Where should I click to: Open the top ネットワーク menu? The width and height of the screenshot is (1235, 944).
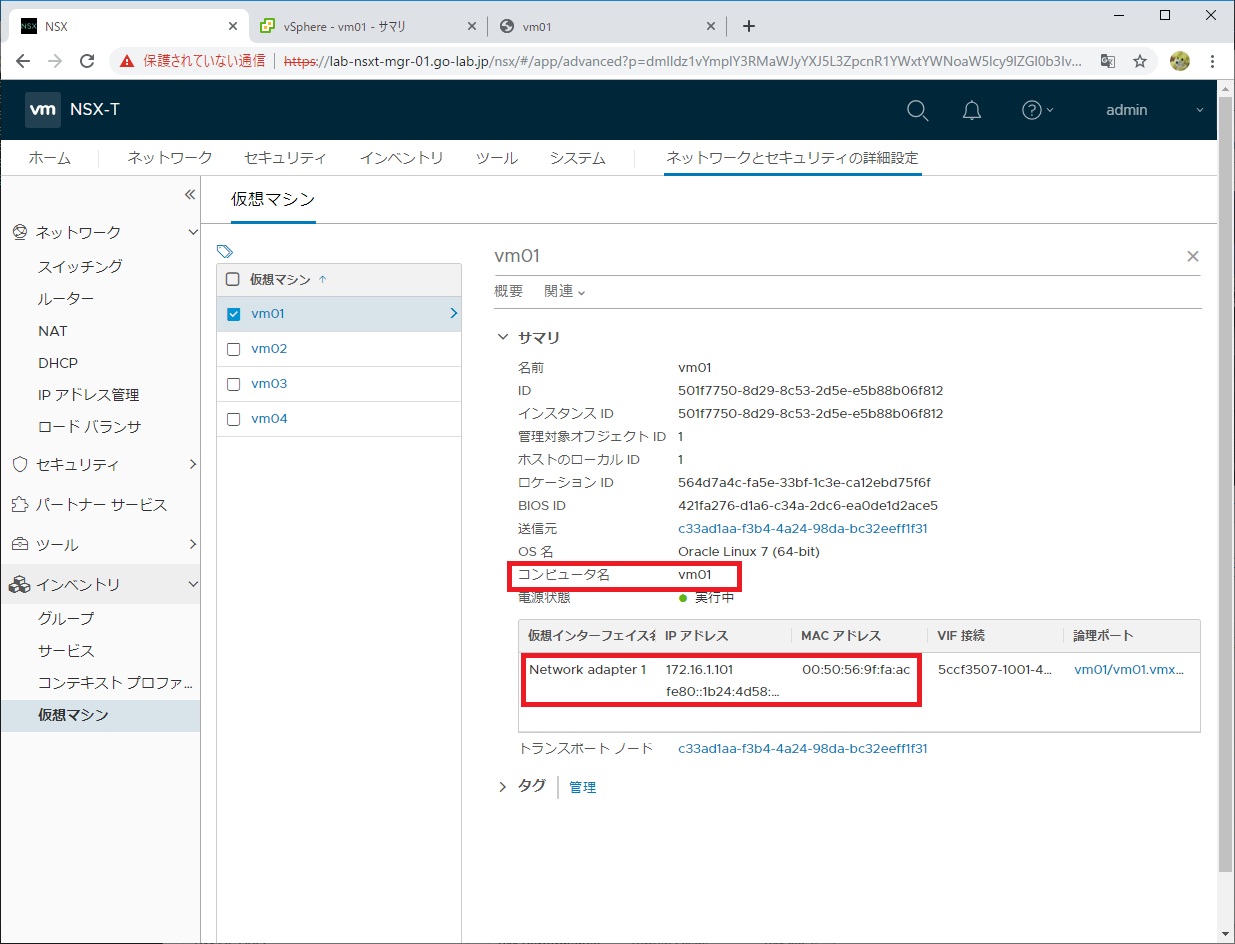[170, 158]
